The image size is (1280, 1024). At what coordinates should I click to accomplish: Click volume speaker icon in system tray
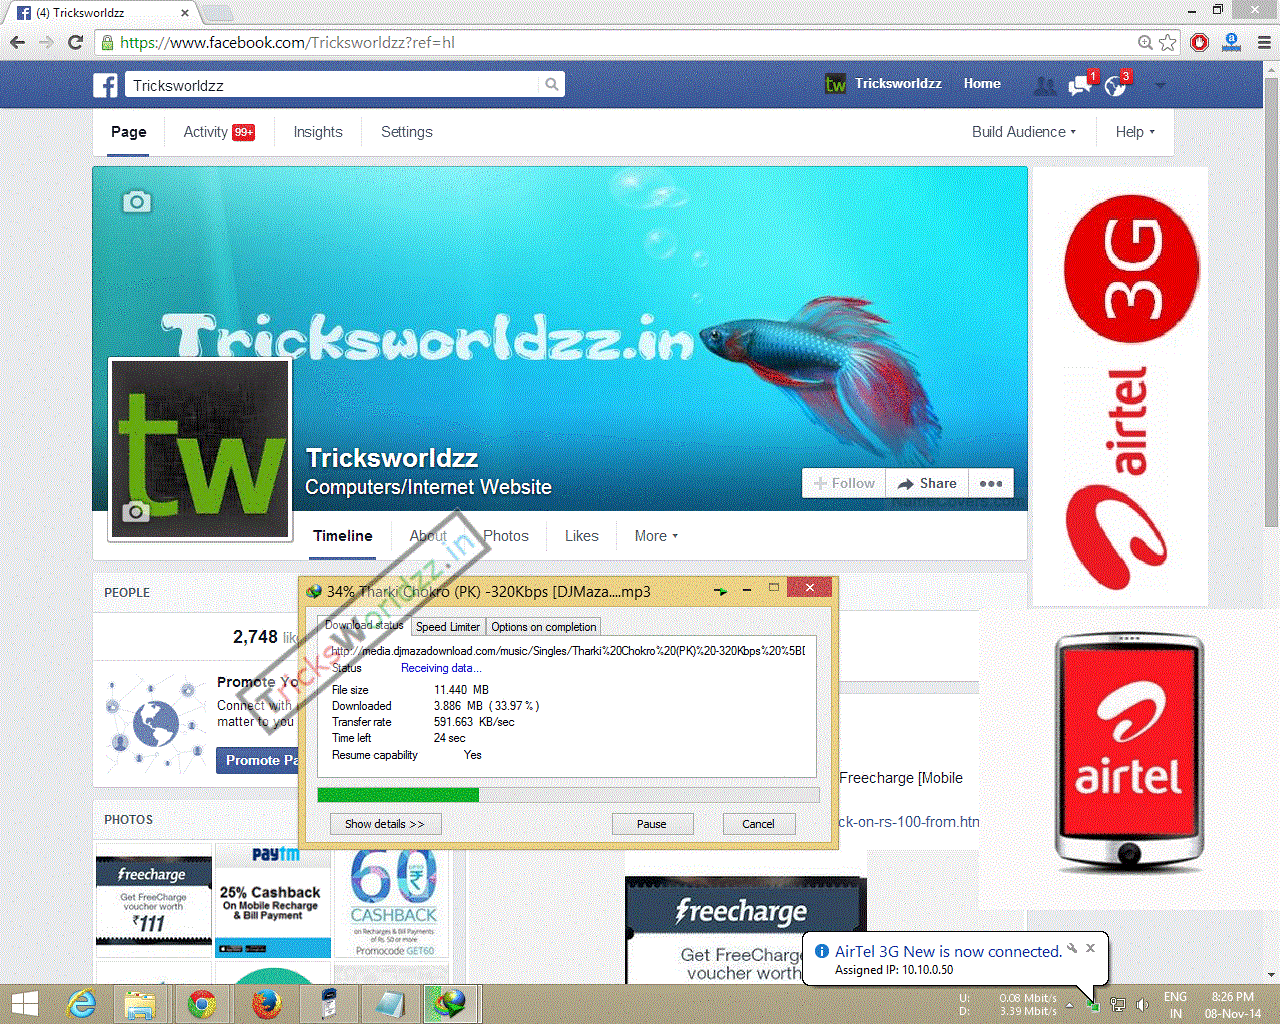click(x=1142, y=1004)
